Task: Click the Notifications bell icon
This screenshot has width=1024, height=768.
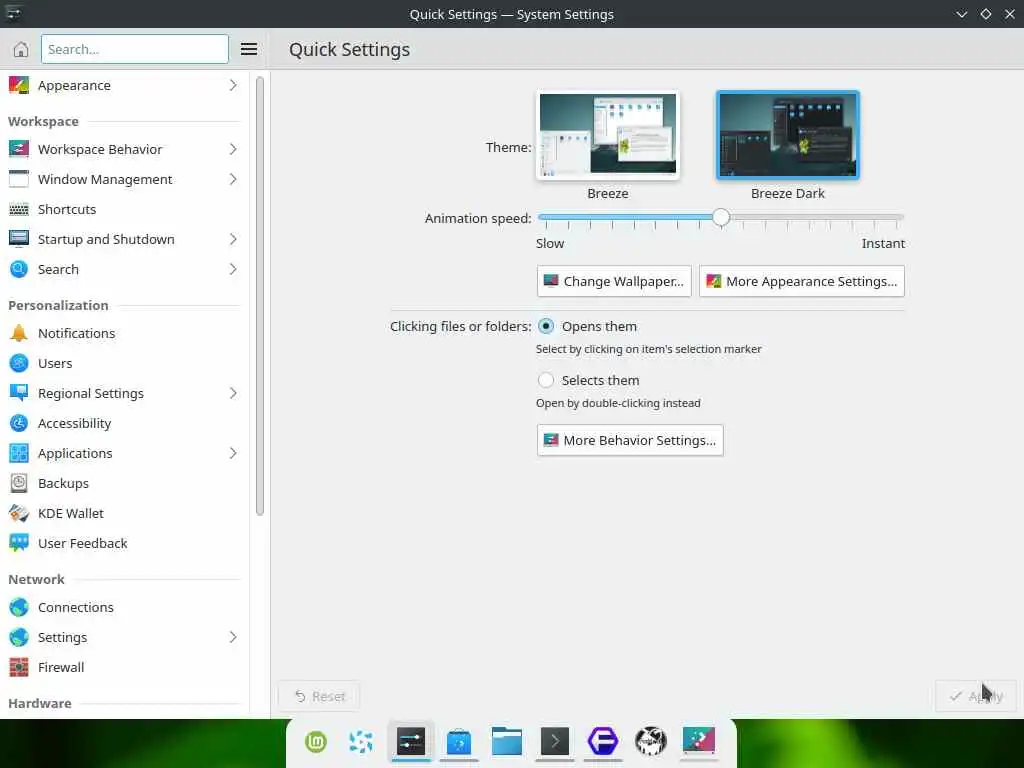Action: tap(19, 333)
